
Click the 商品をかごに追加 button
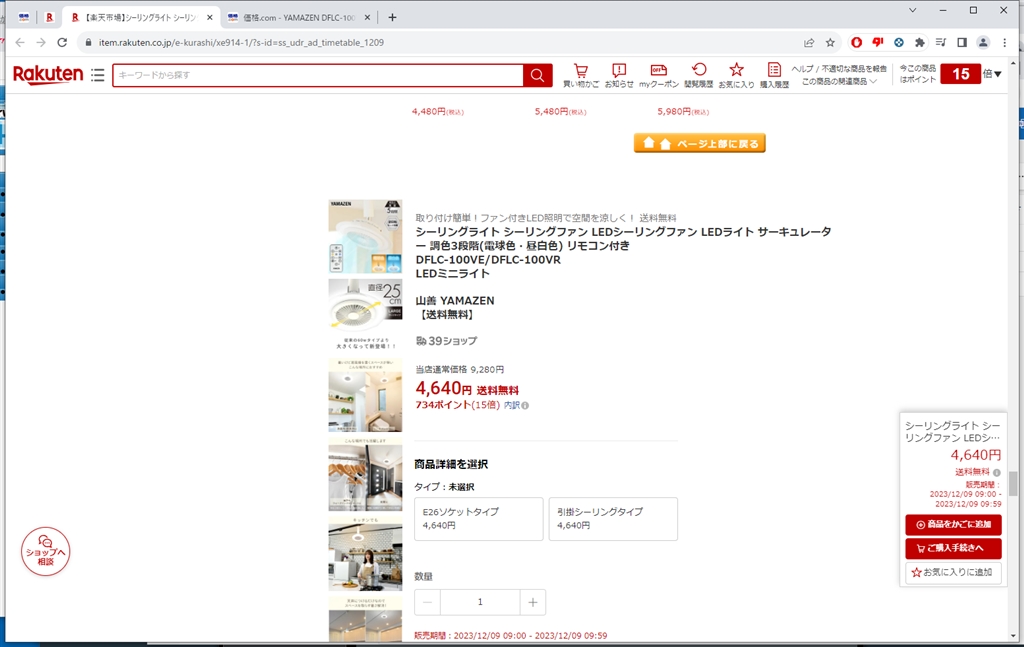point(952,525)
